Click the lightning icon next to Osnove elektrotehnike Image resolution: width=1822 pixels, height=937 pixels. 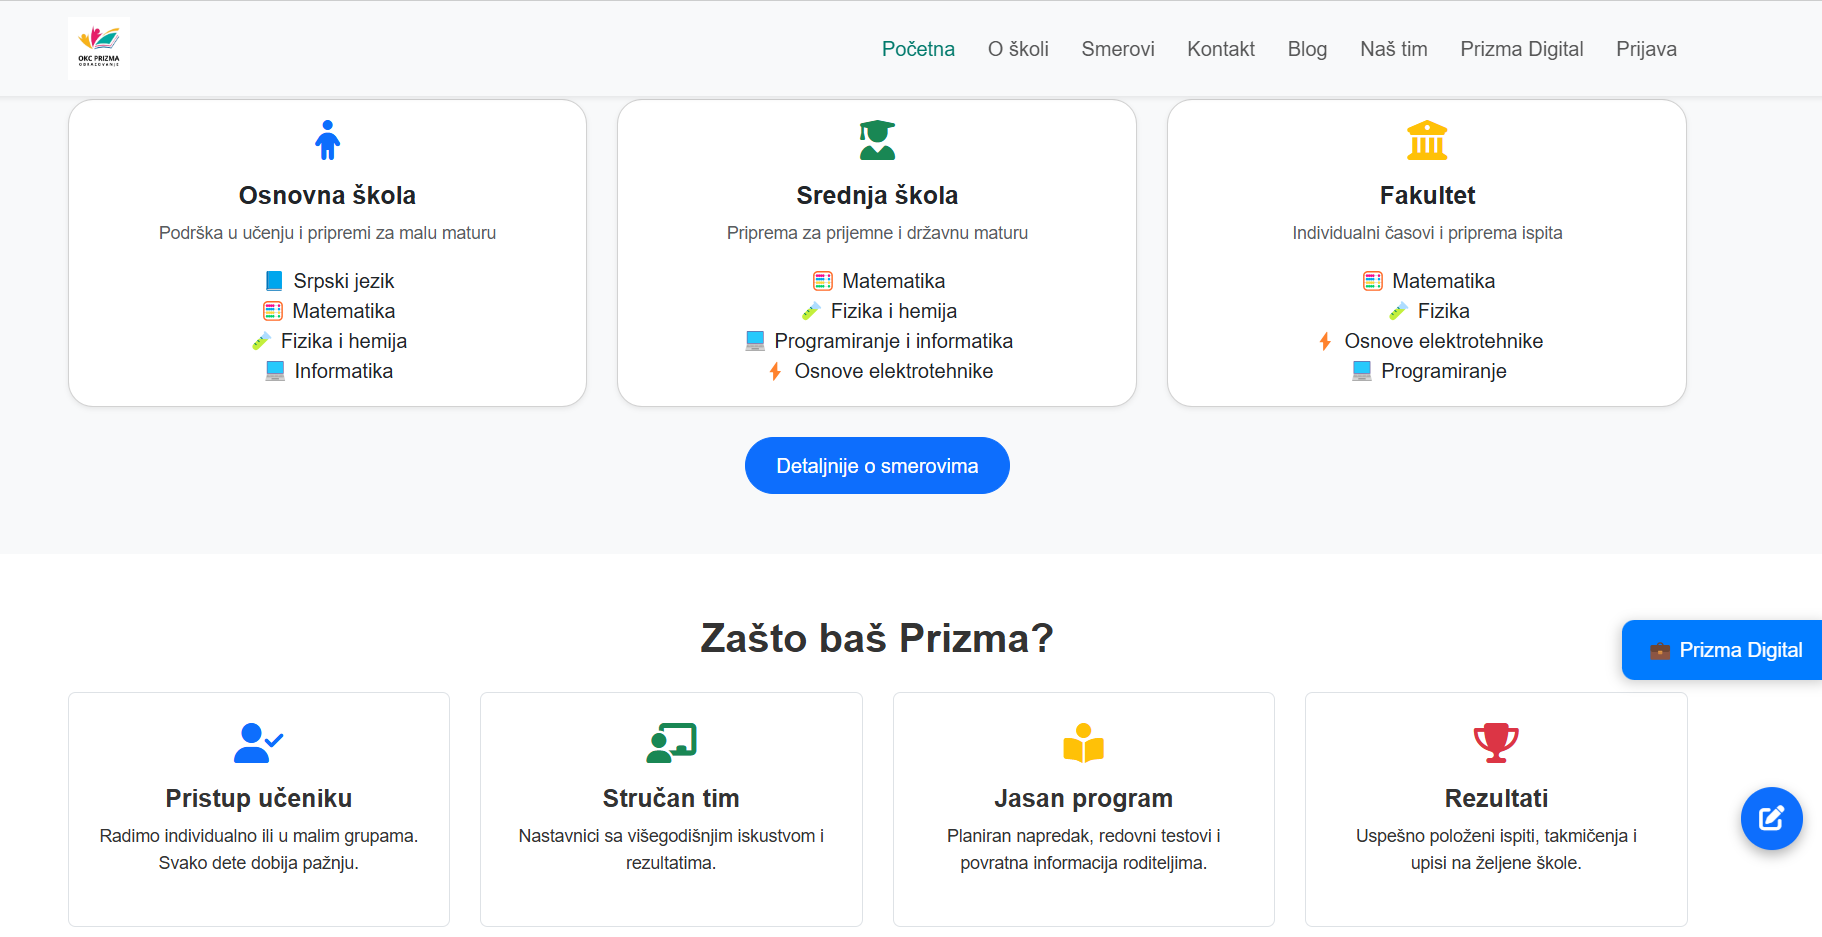[x=777, y=371]
